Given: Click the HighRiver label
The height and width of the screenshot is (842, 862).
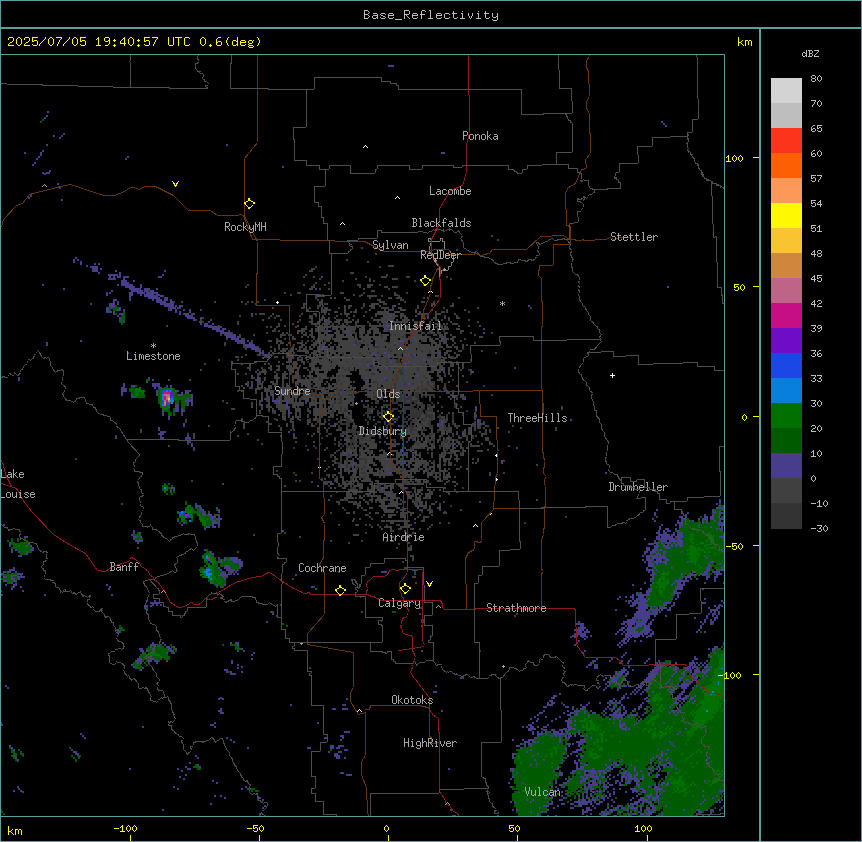Looking at the screenshot, I should pos(430,743).
